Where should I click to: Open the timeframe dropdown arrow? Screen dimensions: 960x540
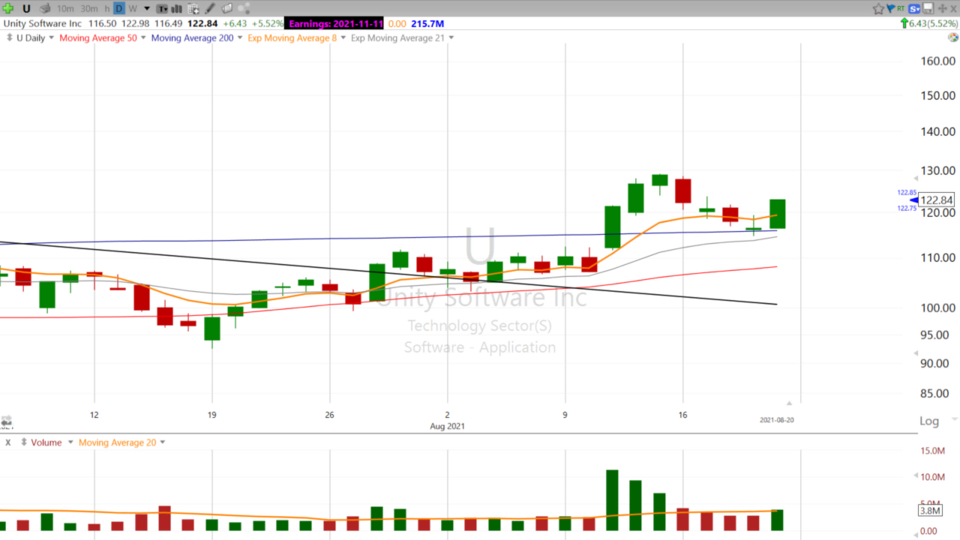pos(147,9)
